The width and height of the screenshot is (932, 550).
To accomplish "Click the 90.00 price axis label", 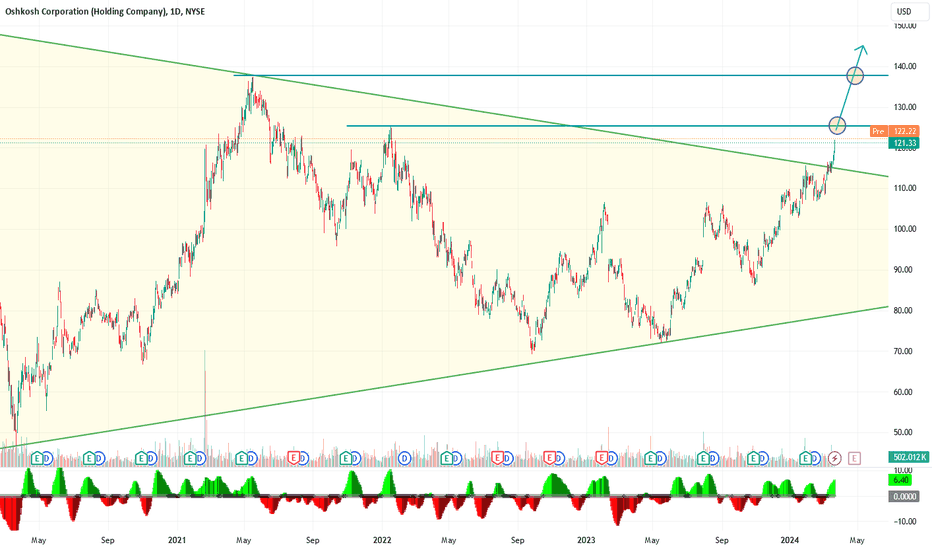I will coord(904,269).
